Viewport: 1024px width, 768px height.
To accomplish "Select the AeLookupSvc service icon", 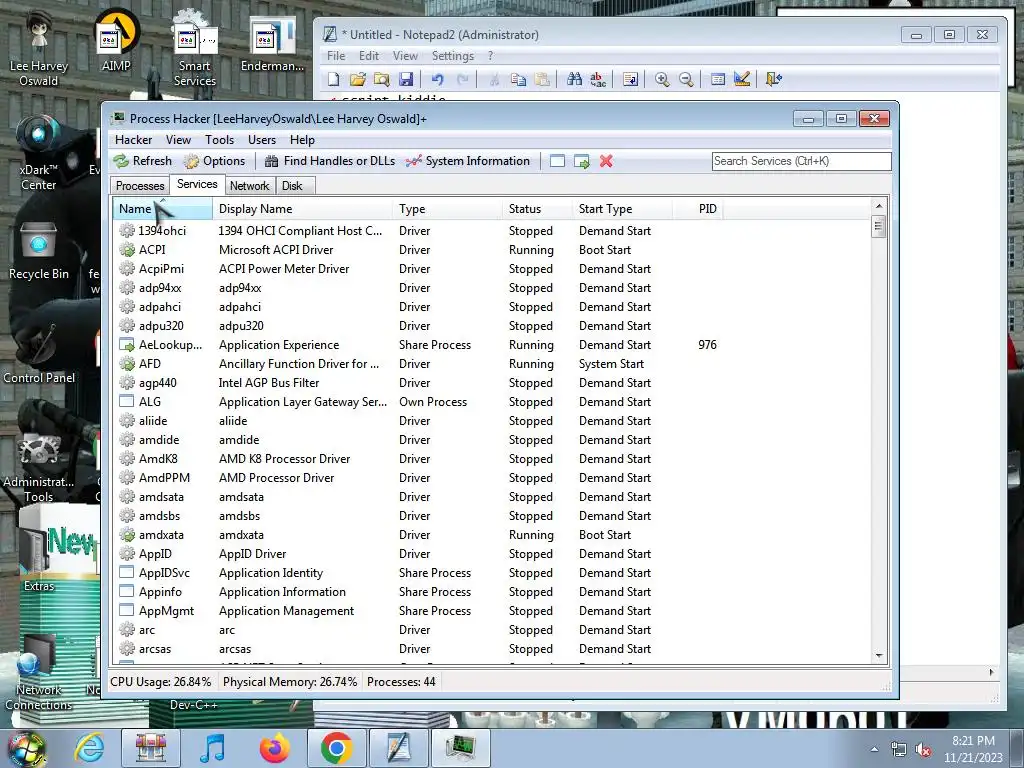I will pos(127,345).
